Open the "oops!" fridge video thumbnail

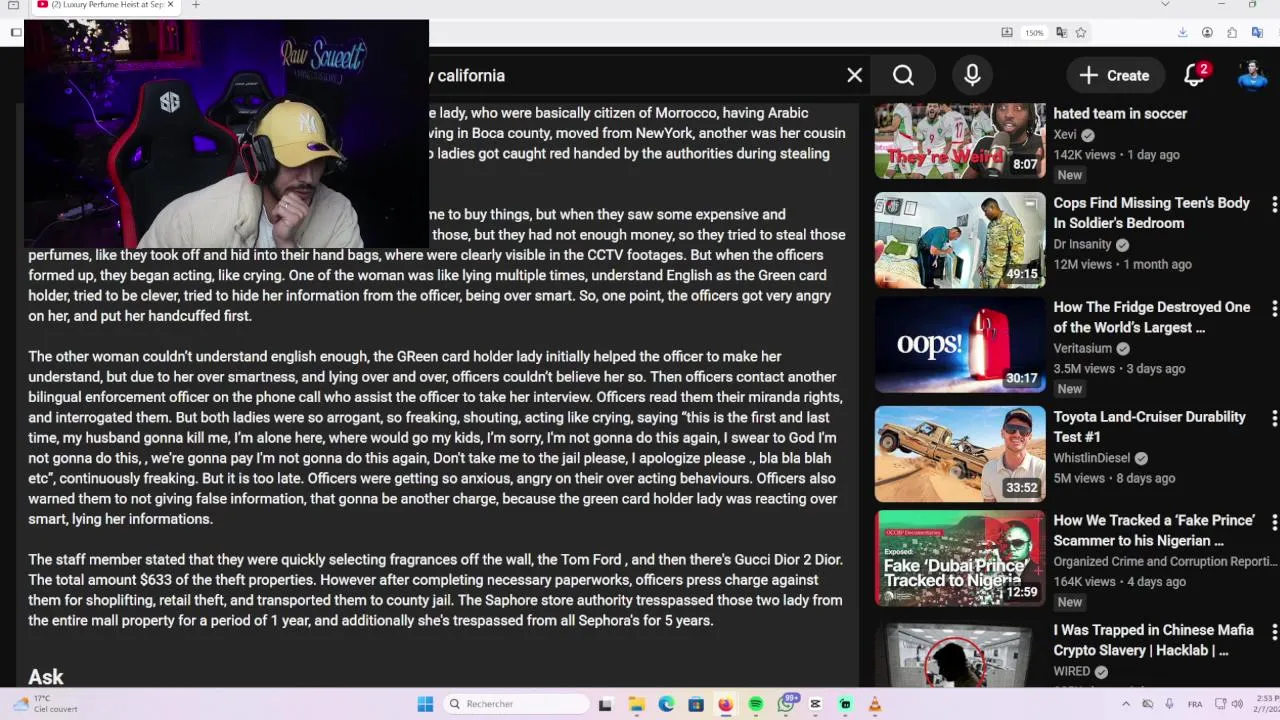(x=960, y=345)
